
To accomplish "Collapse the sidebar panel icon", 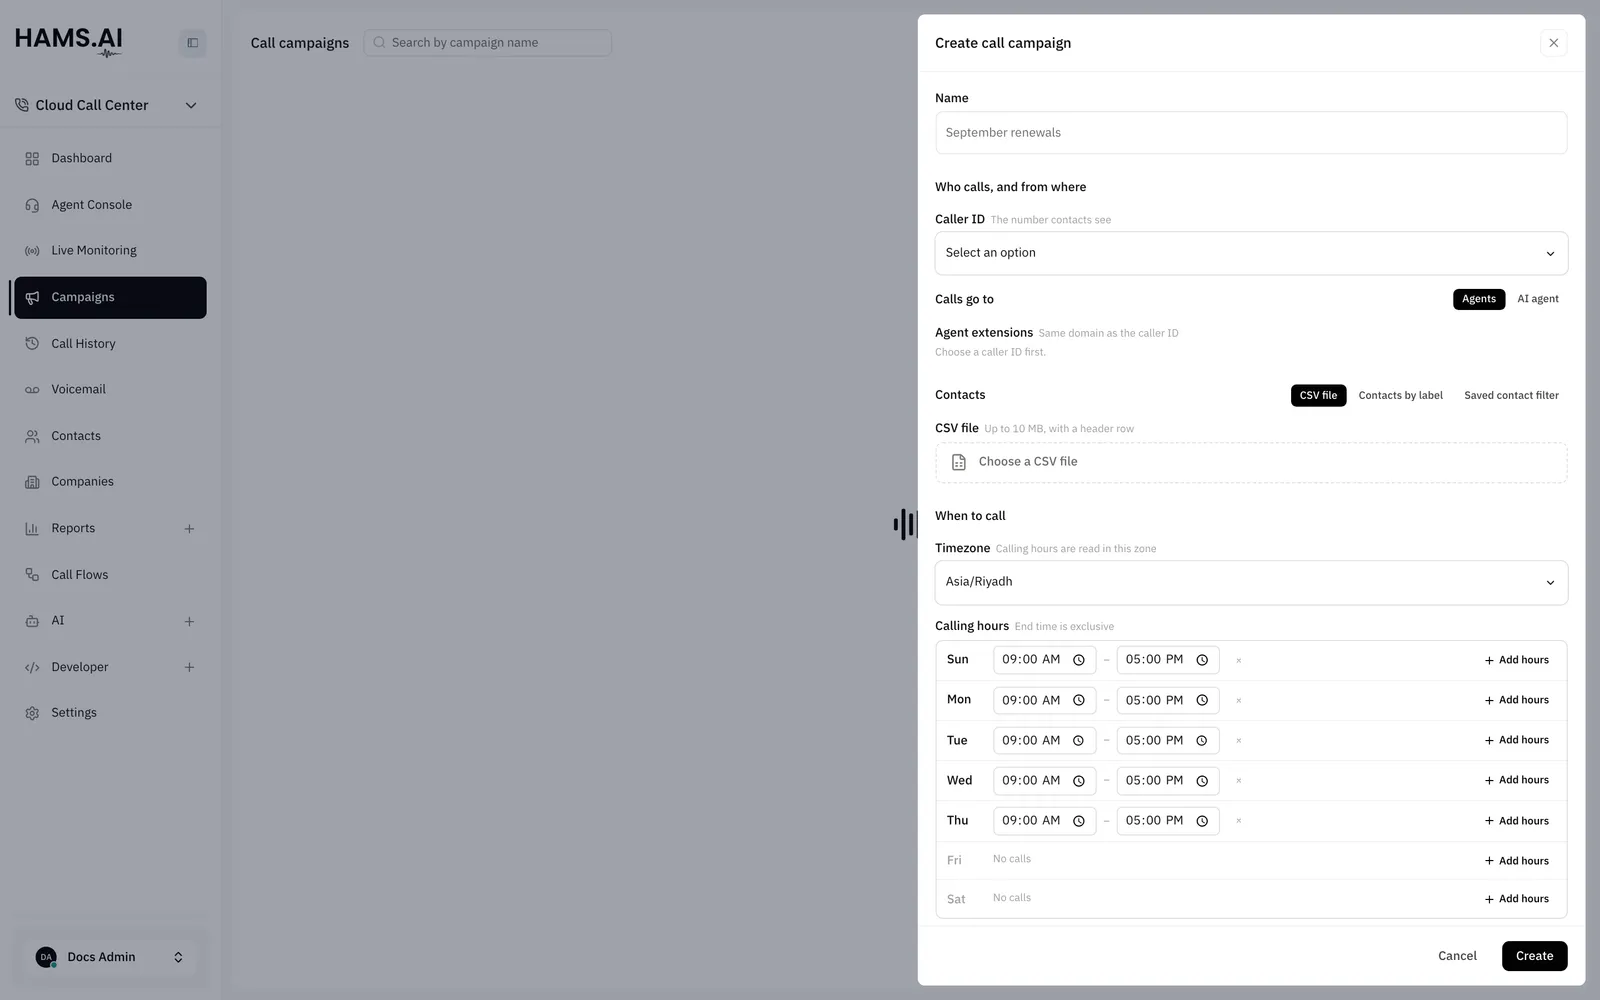I will click(x=193, y=43).
